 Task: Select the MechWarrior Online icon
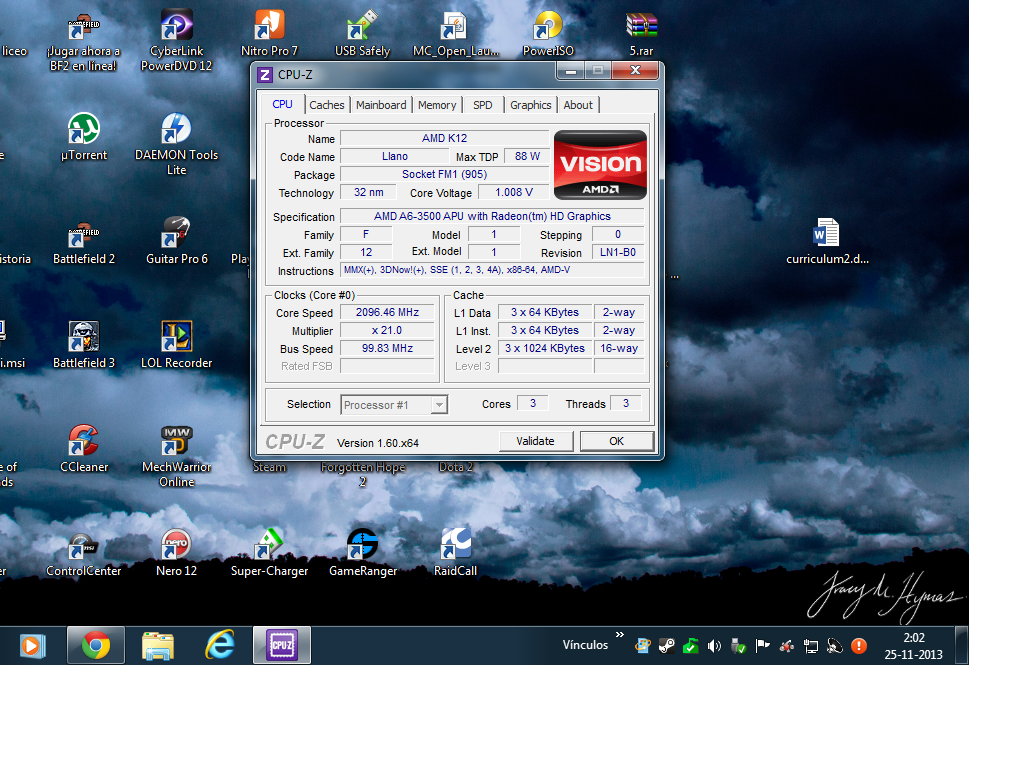[176, 456]
